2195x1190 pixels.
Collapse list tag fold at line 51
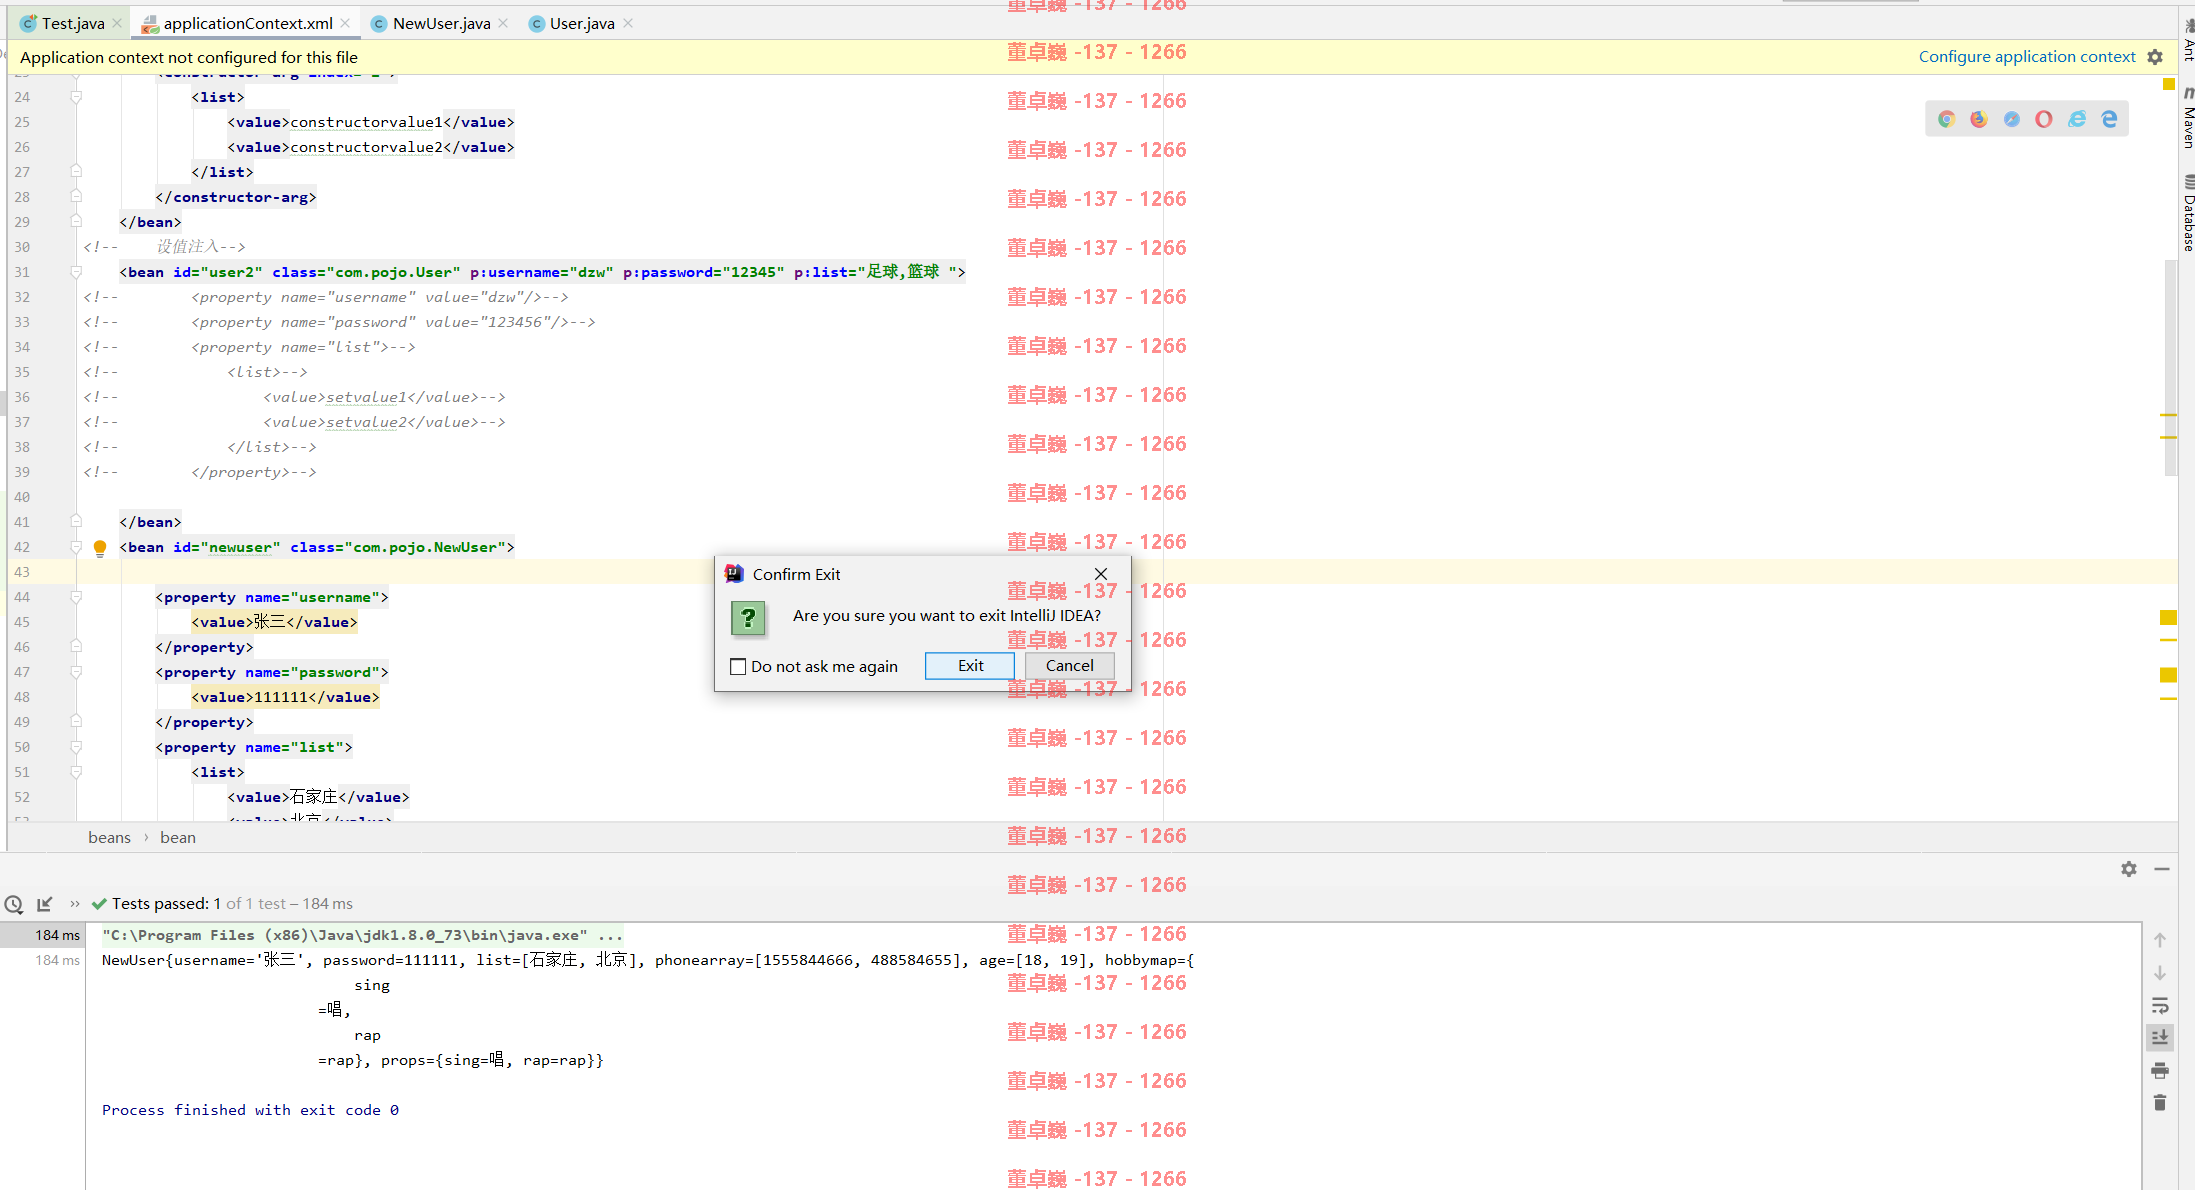point(76,772)
